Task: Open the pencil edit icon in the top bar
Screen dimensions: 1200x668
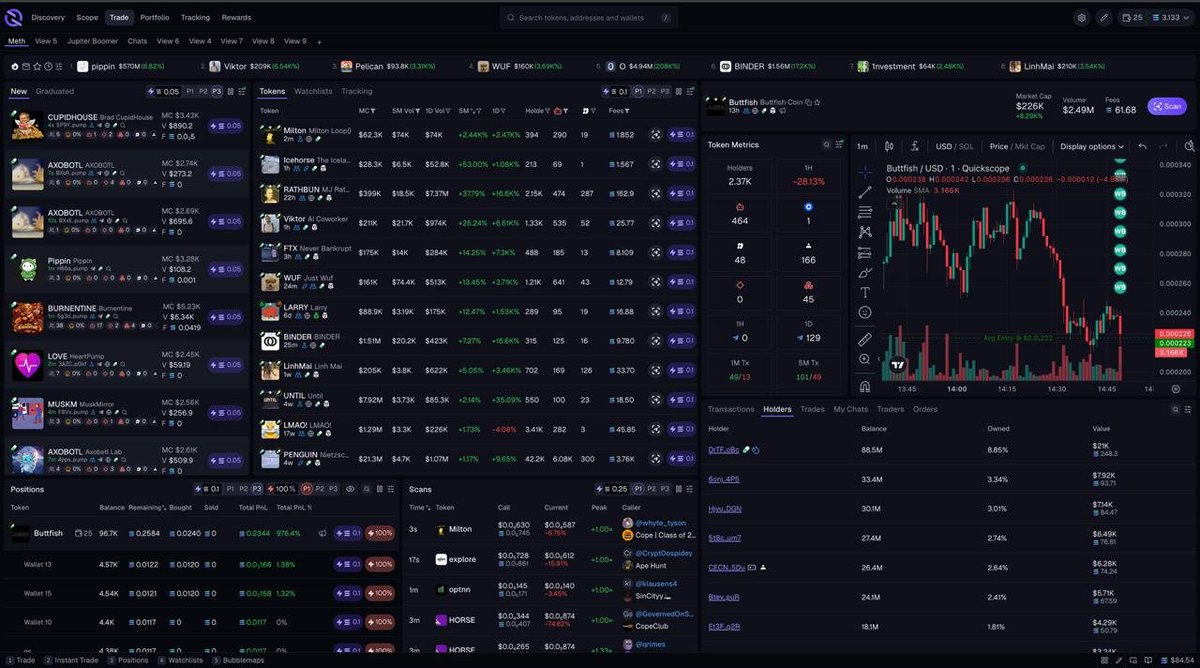Action: click(x=1104, y=17)
